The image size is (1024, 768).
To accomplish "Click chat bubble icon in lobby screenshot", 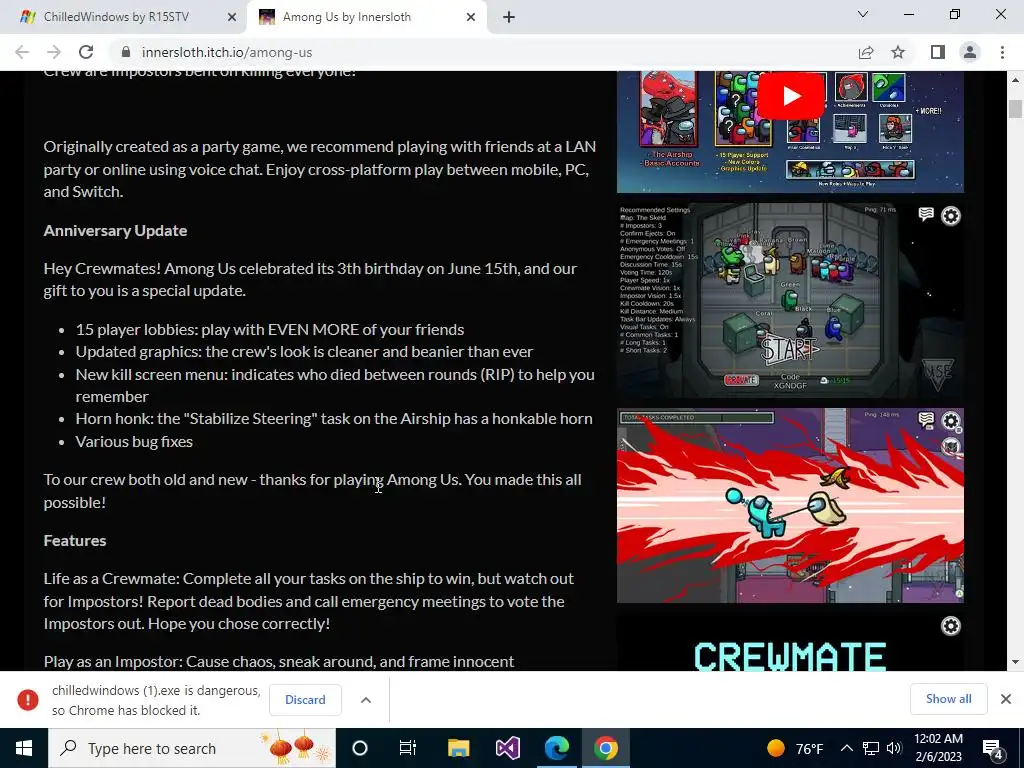I will (926, 214).
